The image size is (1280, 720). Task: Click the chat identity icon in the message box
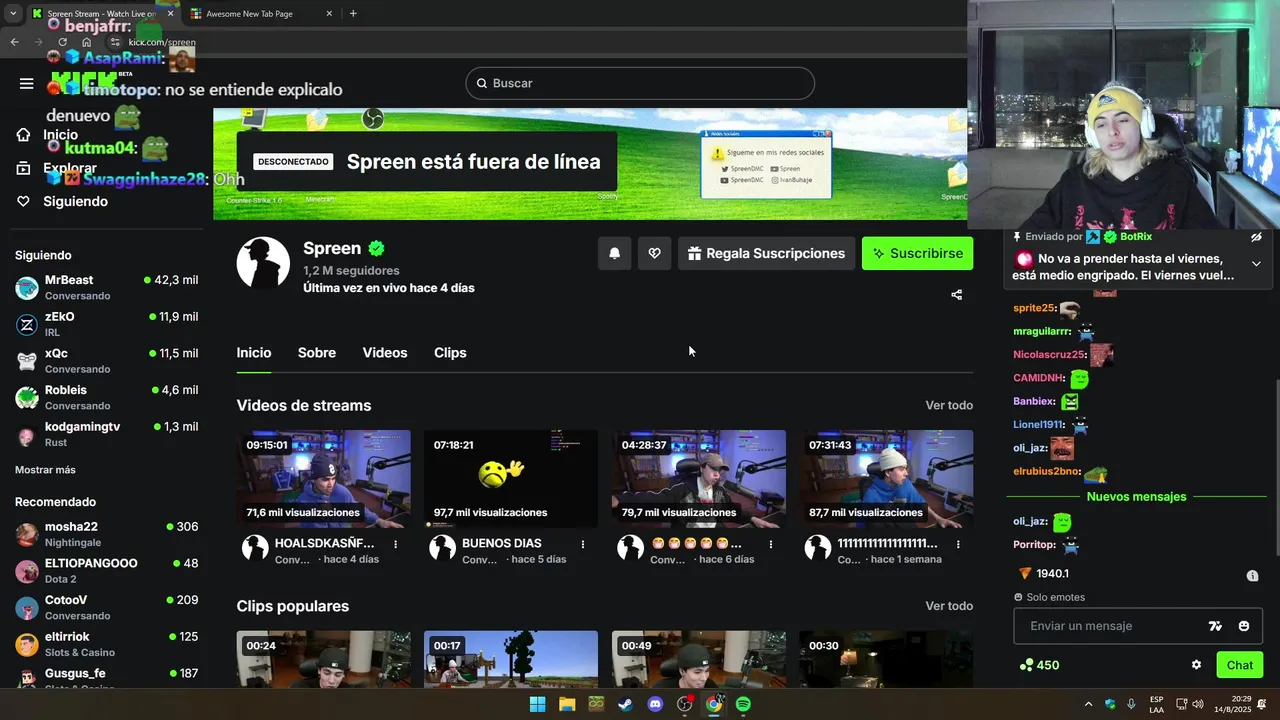click(x=1215, y=626)
